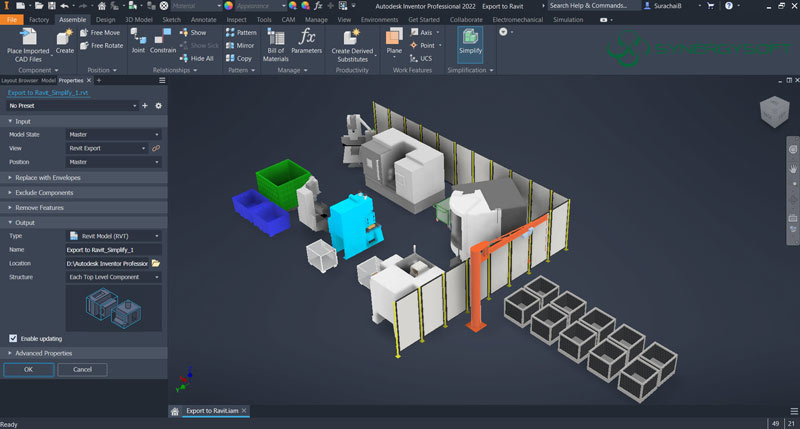
Task: Activate the Joint tool
Action: tap(138, 41)
